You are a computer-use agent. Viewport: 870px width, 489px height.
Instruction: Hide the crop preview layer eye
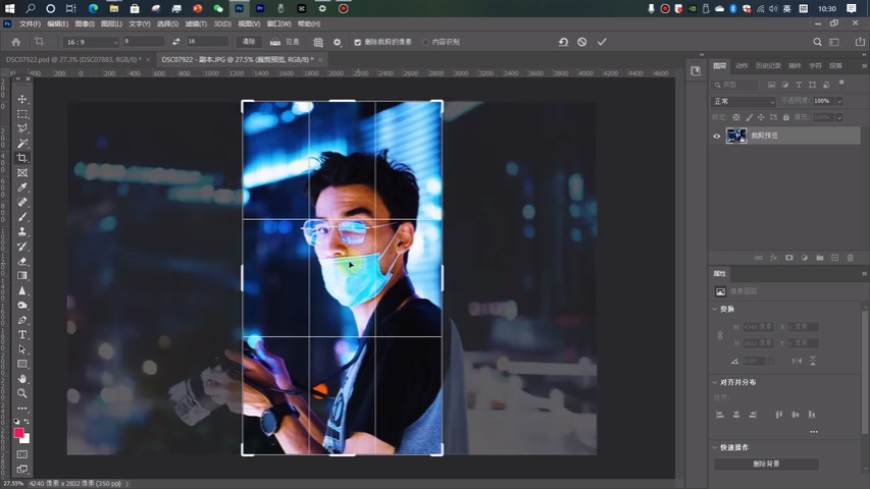pyautogui.click(x=716, y=136)
